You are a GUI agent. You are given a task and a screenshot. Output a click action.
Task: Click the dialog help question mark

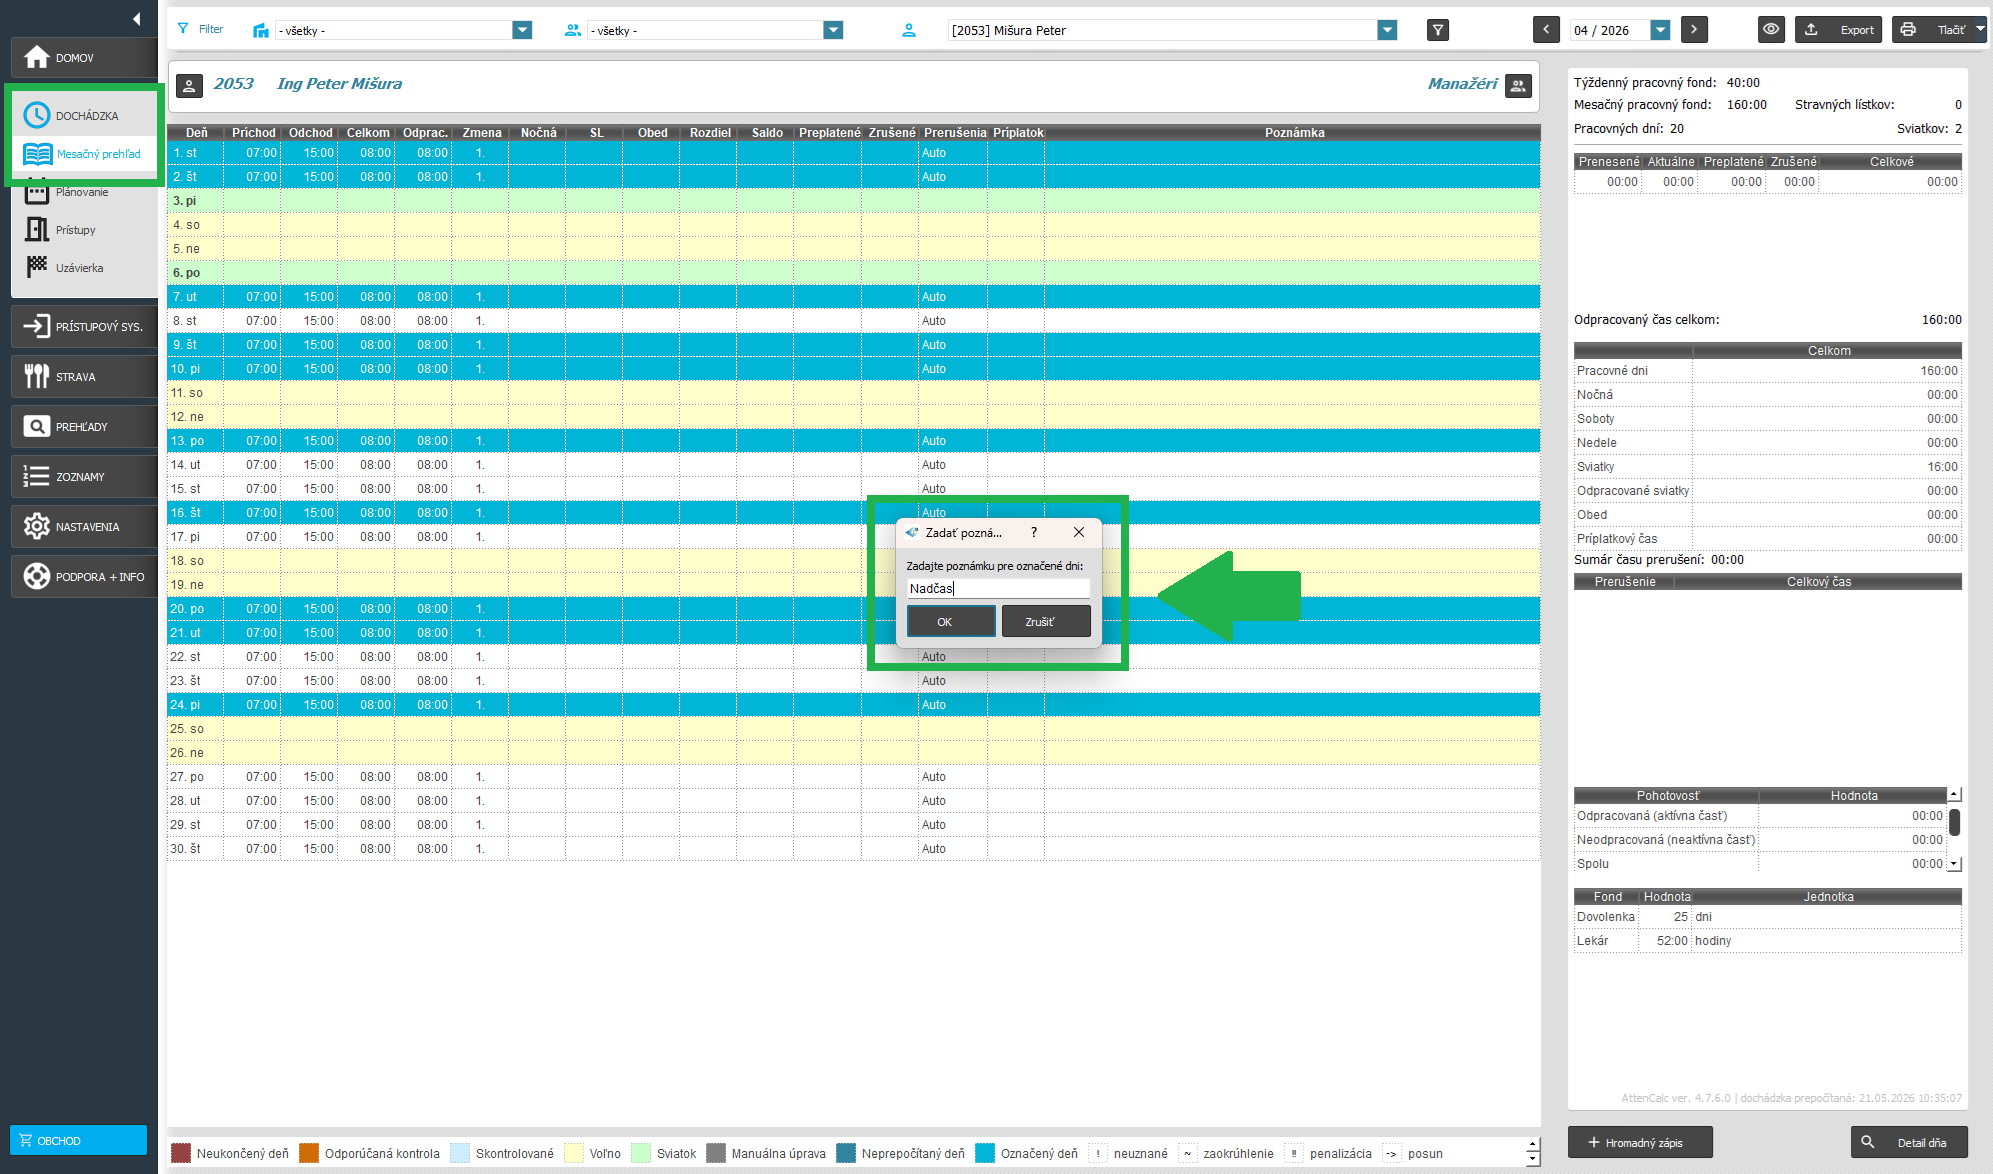(1034, 533)
